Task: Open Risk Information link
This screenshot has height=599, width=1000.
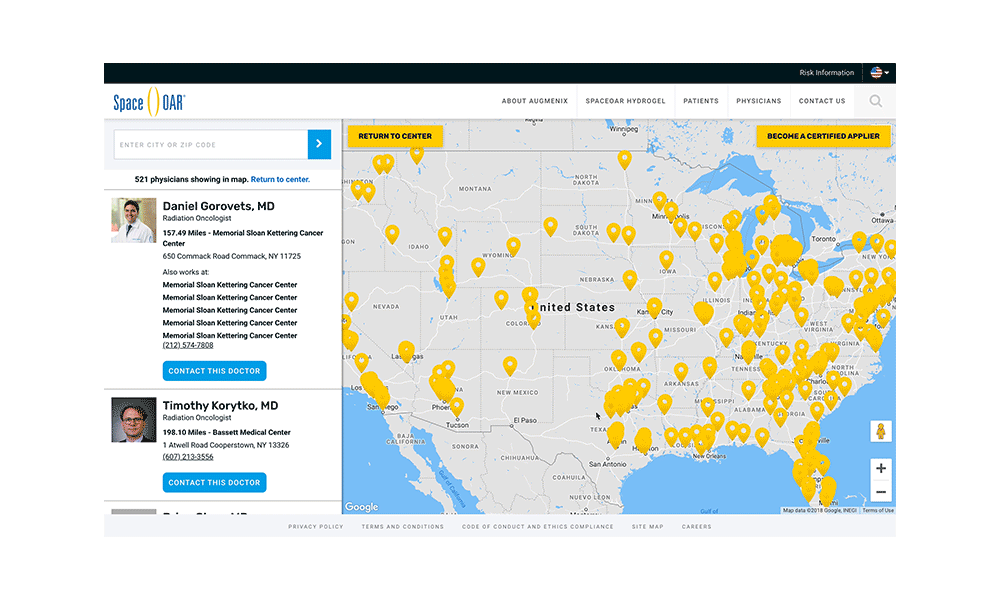Action: point(827,73)
